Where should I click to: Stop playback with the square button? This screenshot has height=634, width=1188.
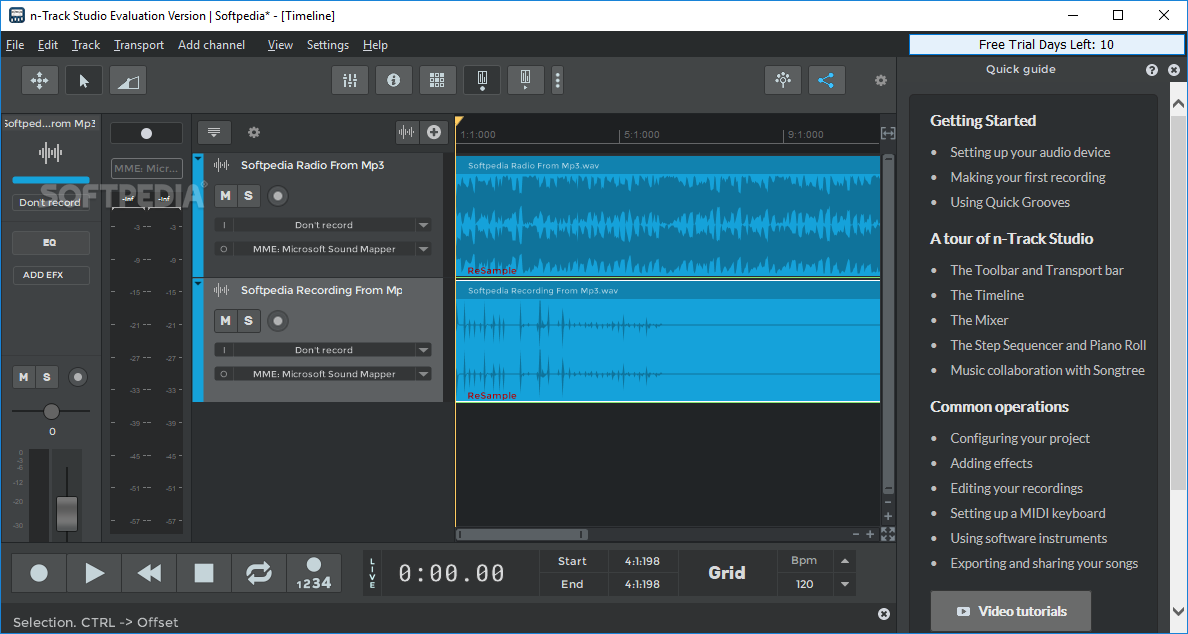[x=204, y=573]
